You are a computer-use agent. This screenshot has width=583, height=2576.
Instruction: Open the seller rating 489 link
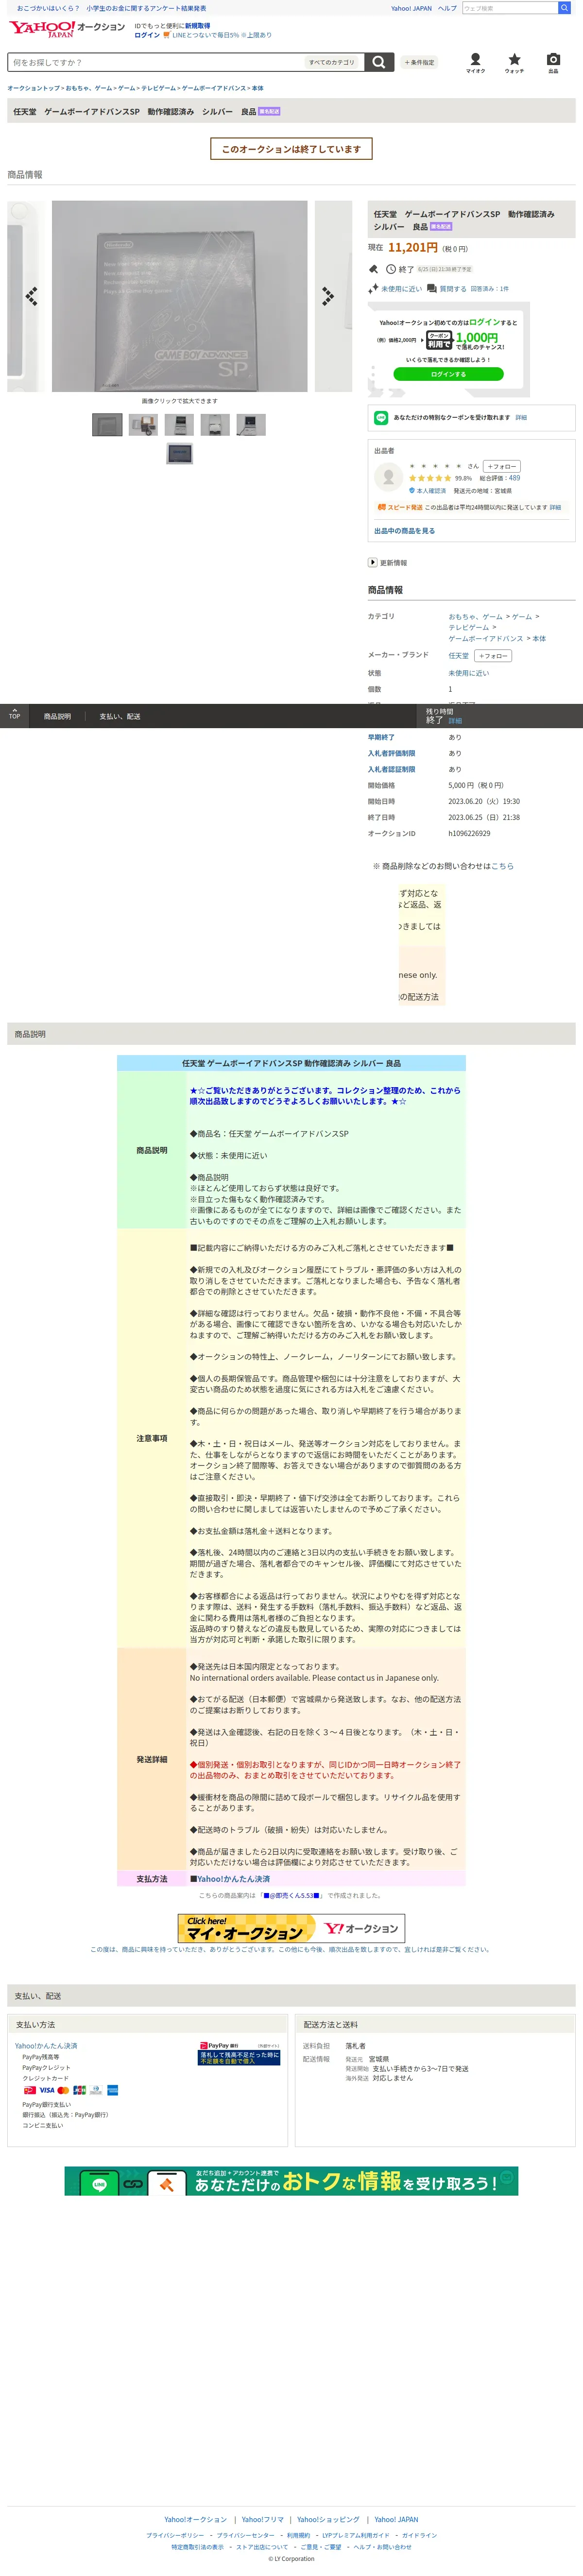click(514, 478)
